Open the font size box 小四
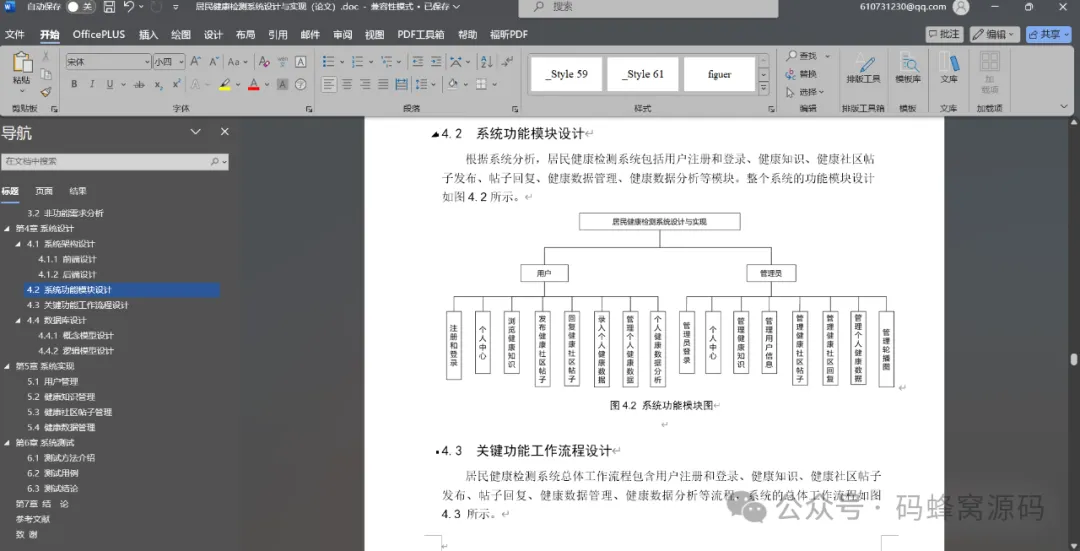Image resolution: width=1080 pixels, height=551 pixels. (168, 61)
